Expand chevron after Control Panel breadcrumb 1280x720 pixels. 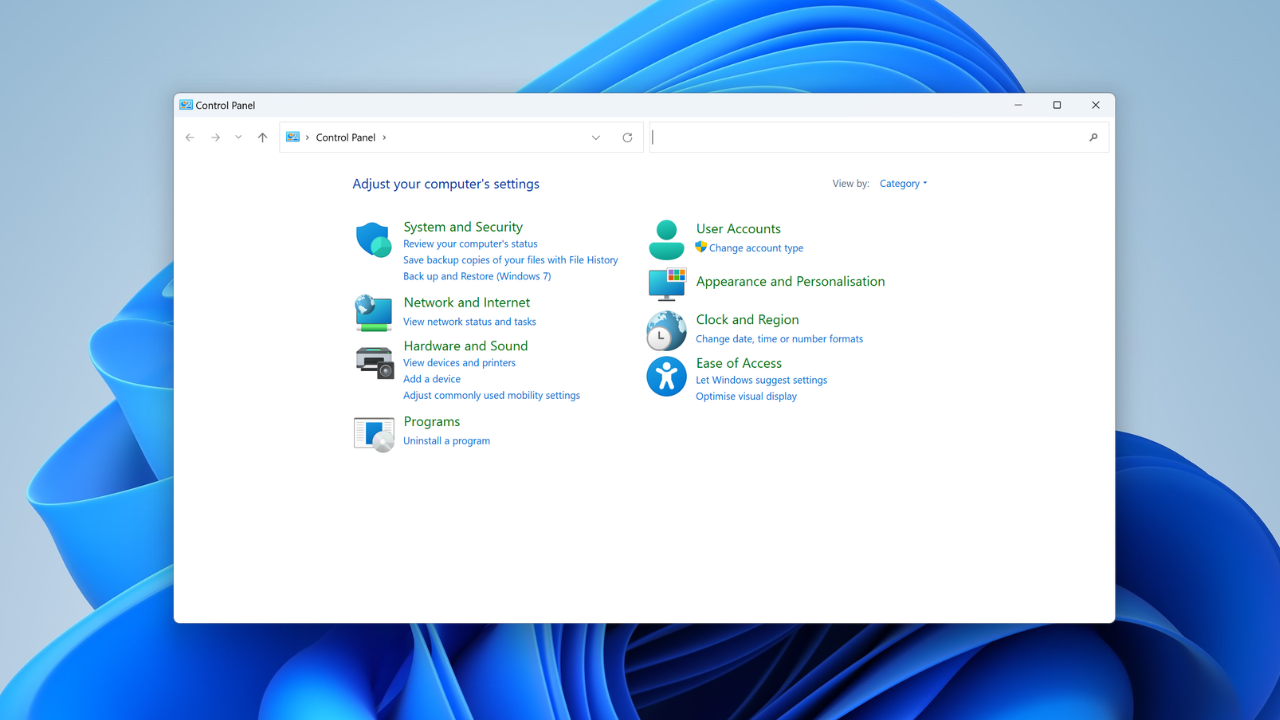coord(384,138)
